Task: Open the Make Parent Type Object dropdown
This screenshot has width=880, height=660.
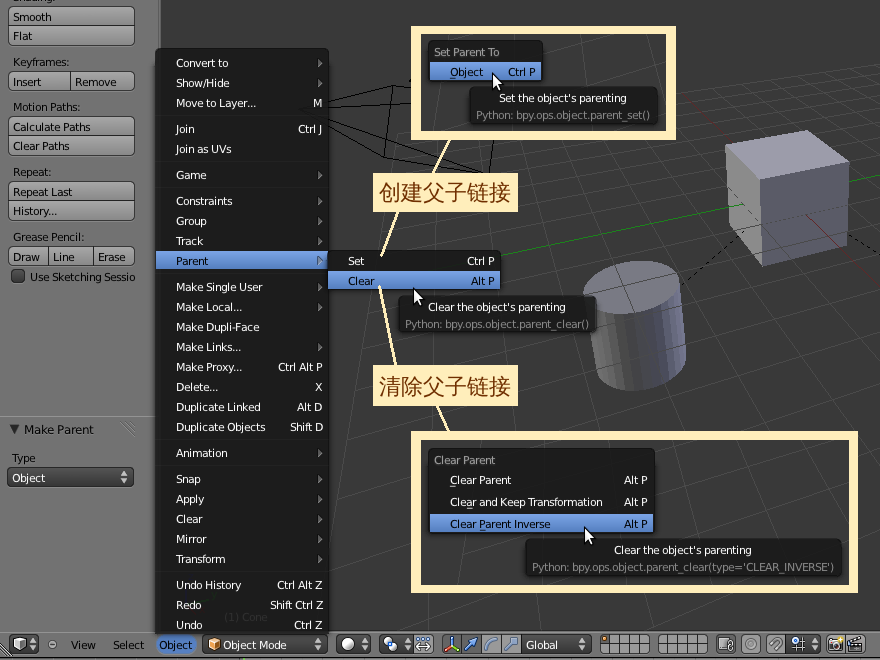Action: pos(70,478)
